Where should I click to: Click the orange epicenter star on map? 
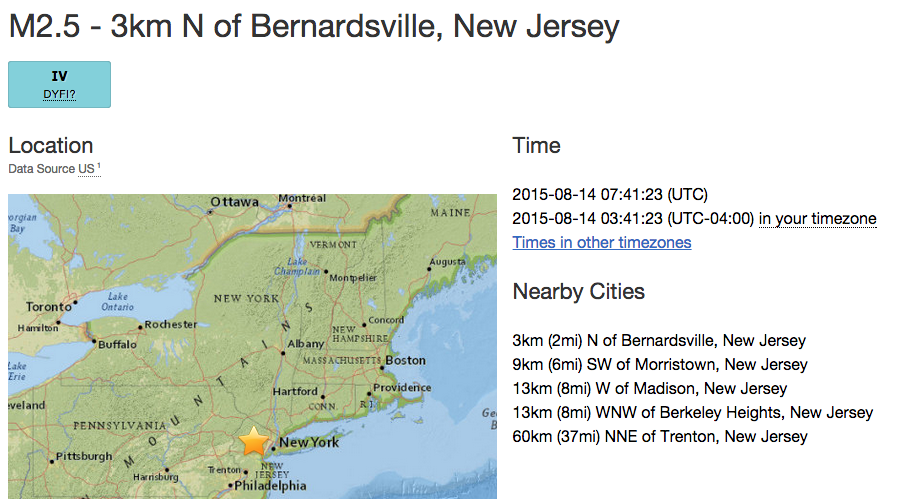pos(256,440)
